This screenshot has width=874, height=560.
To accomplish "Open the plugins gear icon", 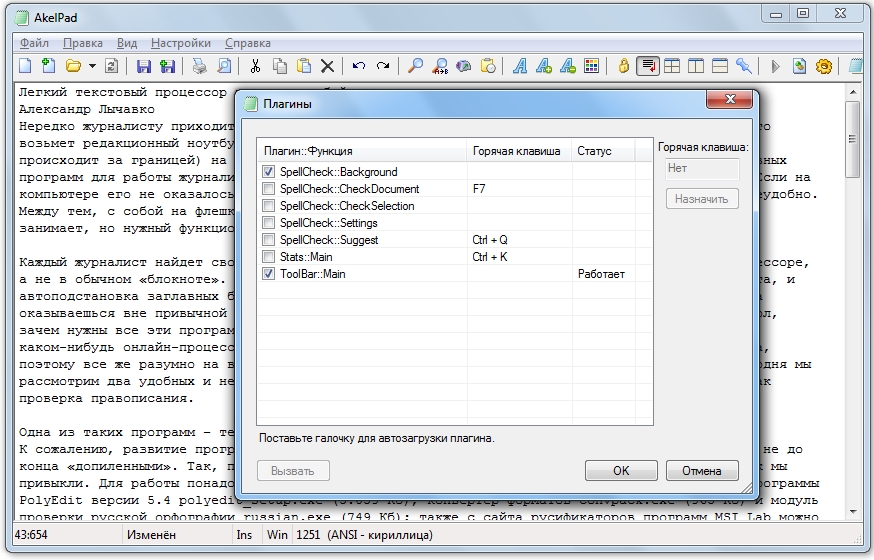I will [x=823, y=66].
